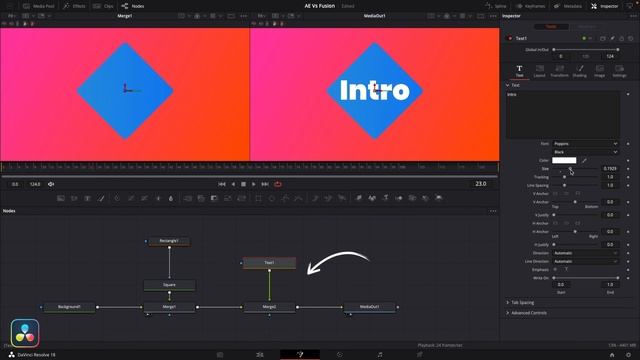
Task: Add a Rectangle mask from the toolbar
Action: [258, 198]
